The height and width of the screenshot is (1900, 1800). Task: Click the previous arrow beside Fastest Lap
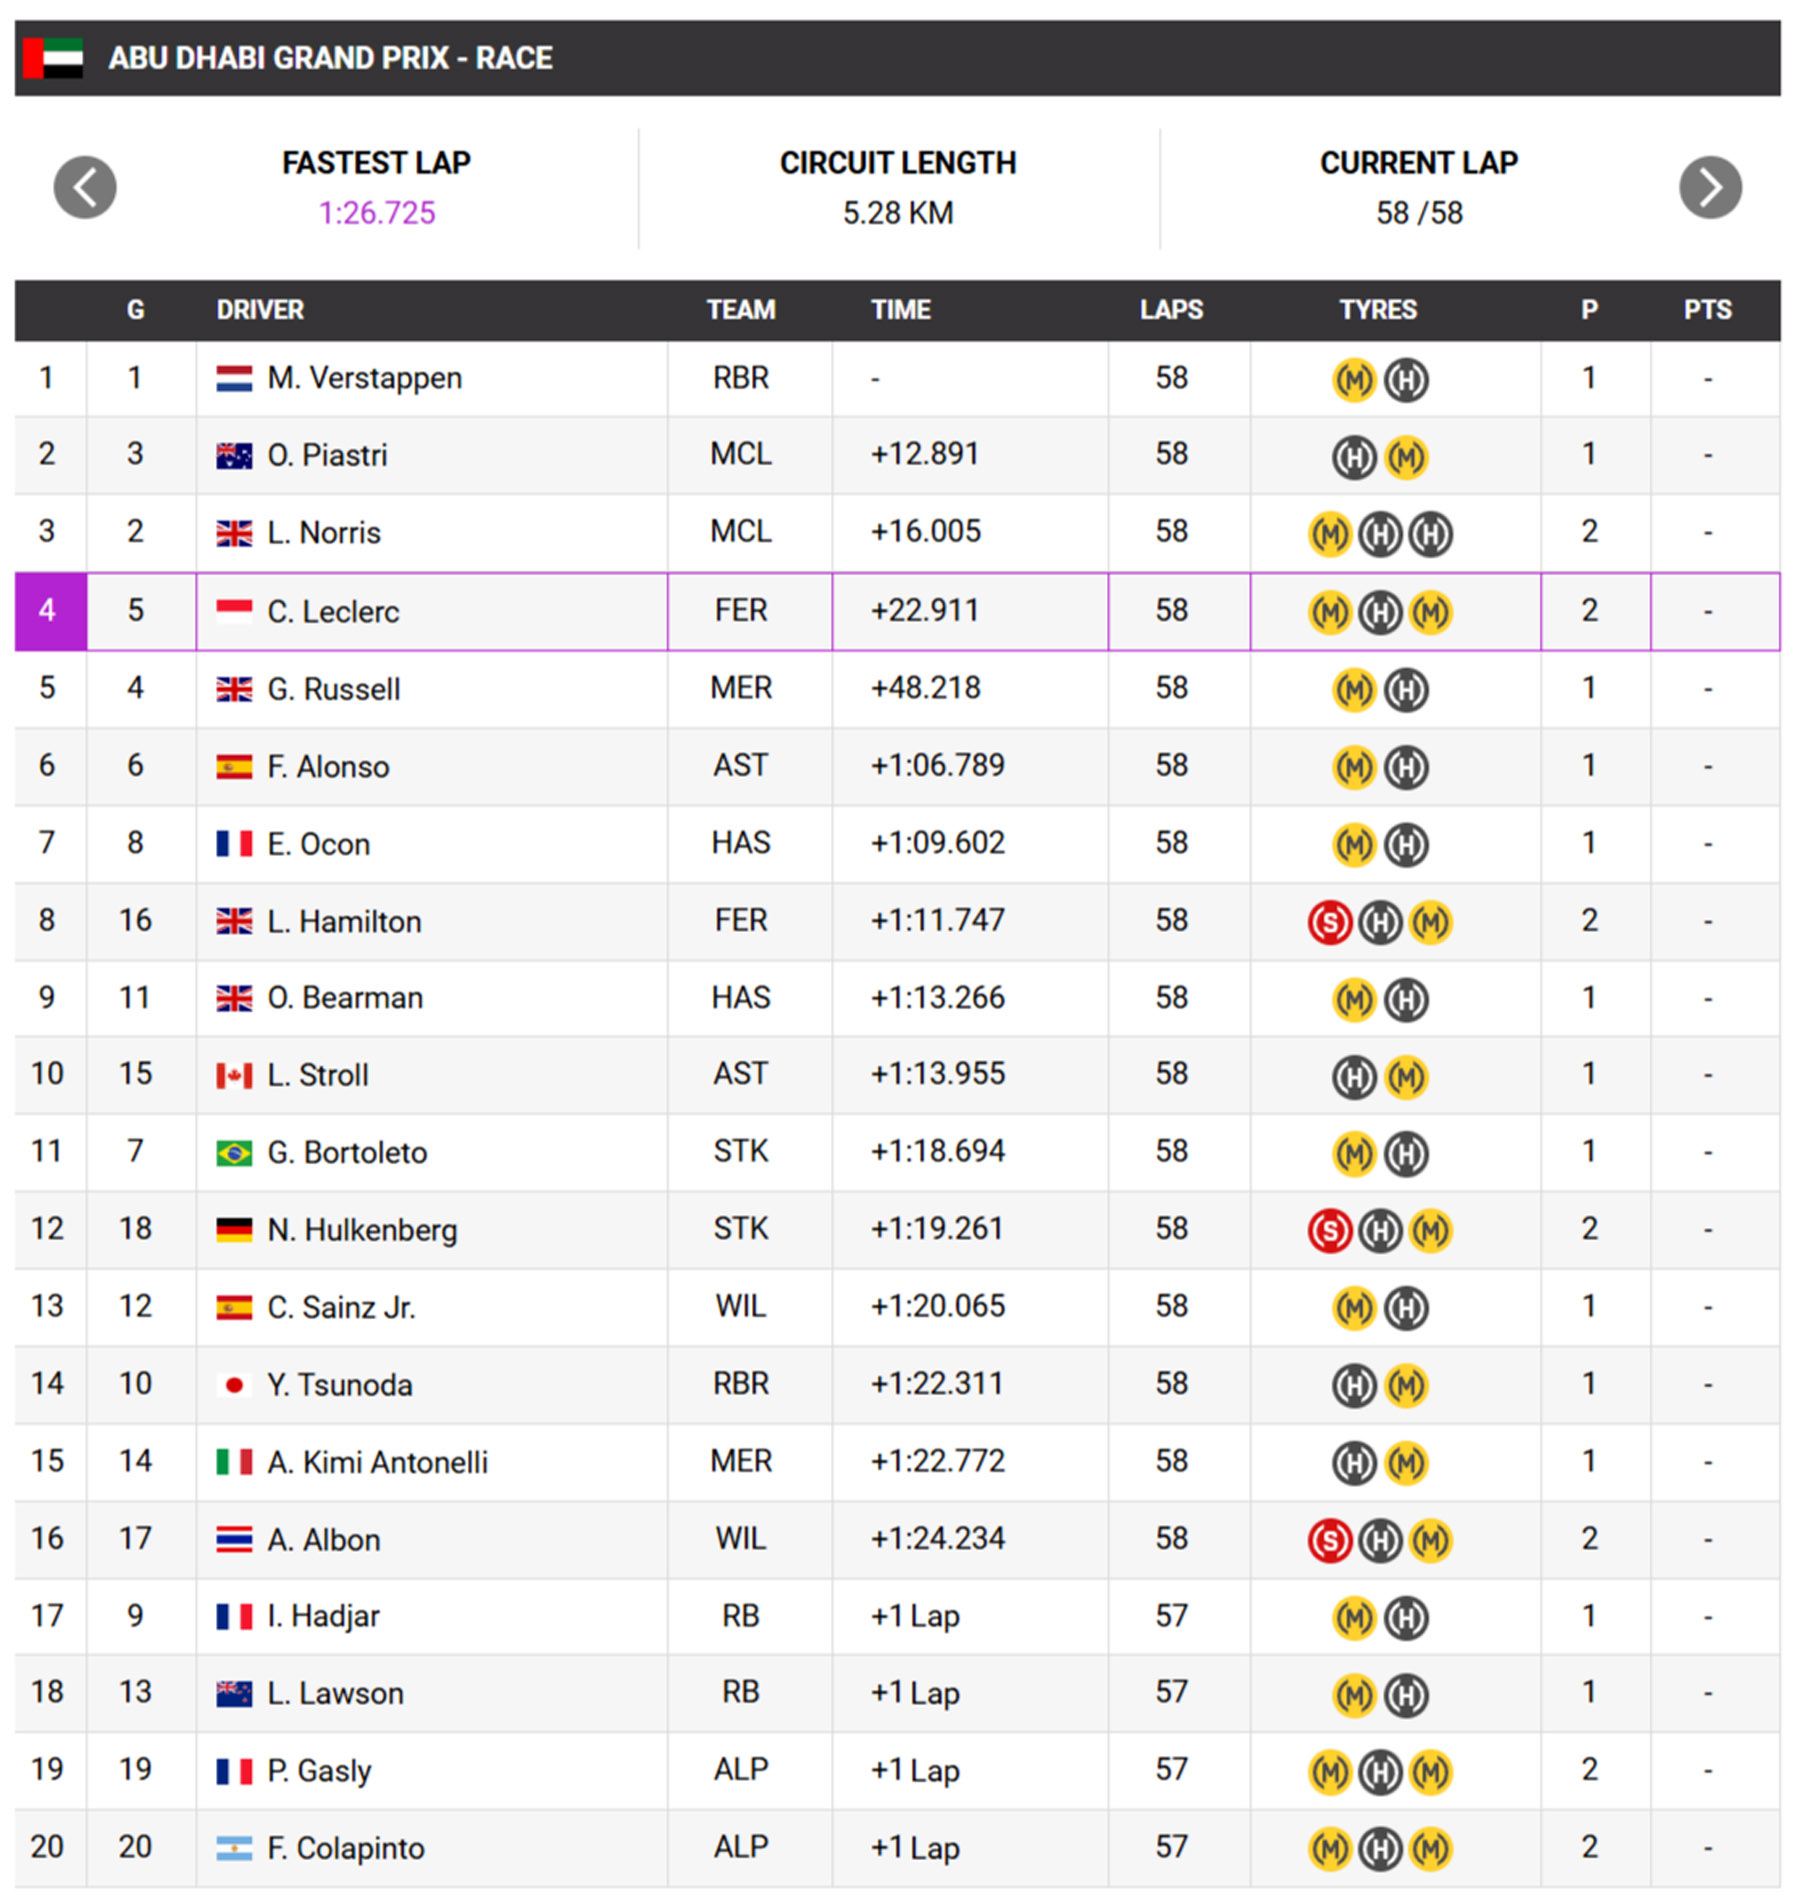point(85,187)
